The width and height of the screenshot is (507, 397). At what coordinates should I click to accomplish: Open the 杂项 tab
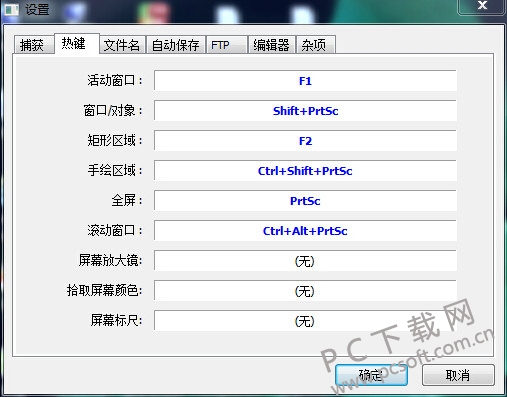tap(316, 45)
